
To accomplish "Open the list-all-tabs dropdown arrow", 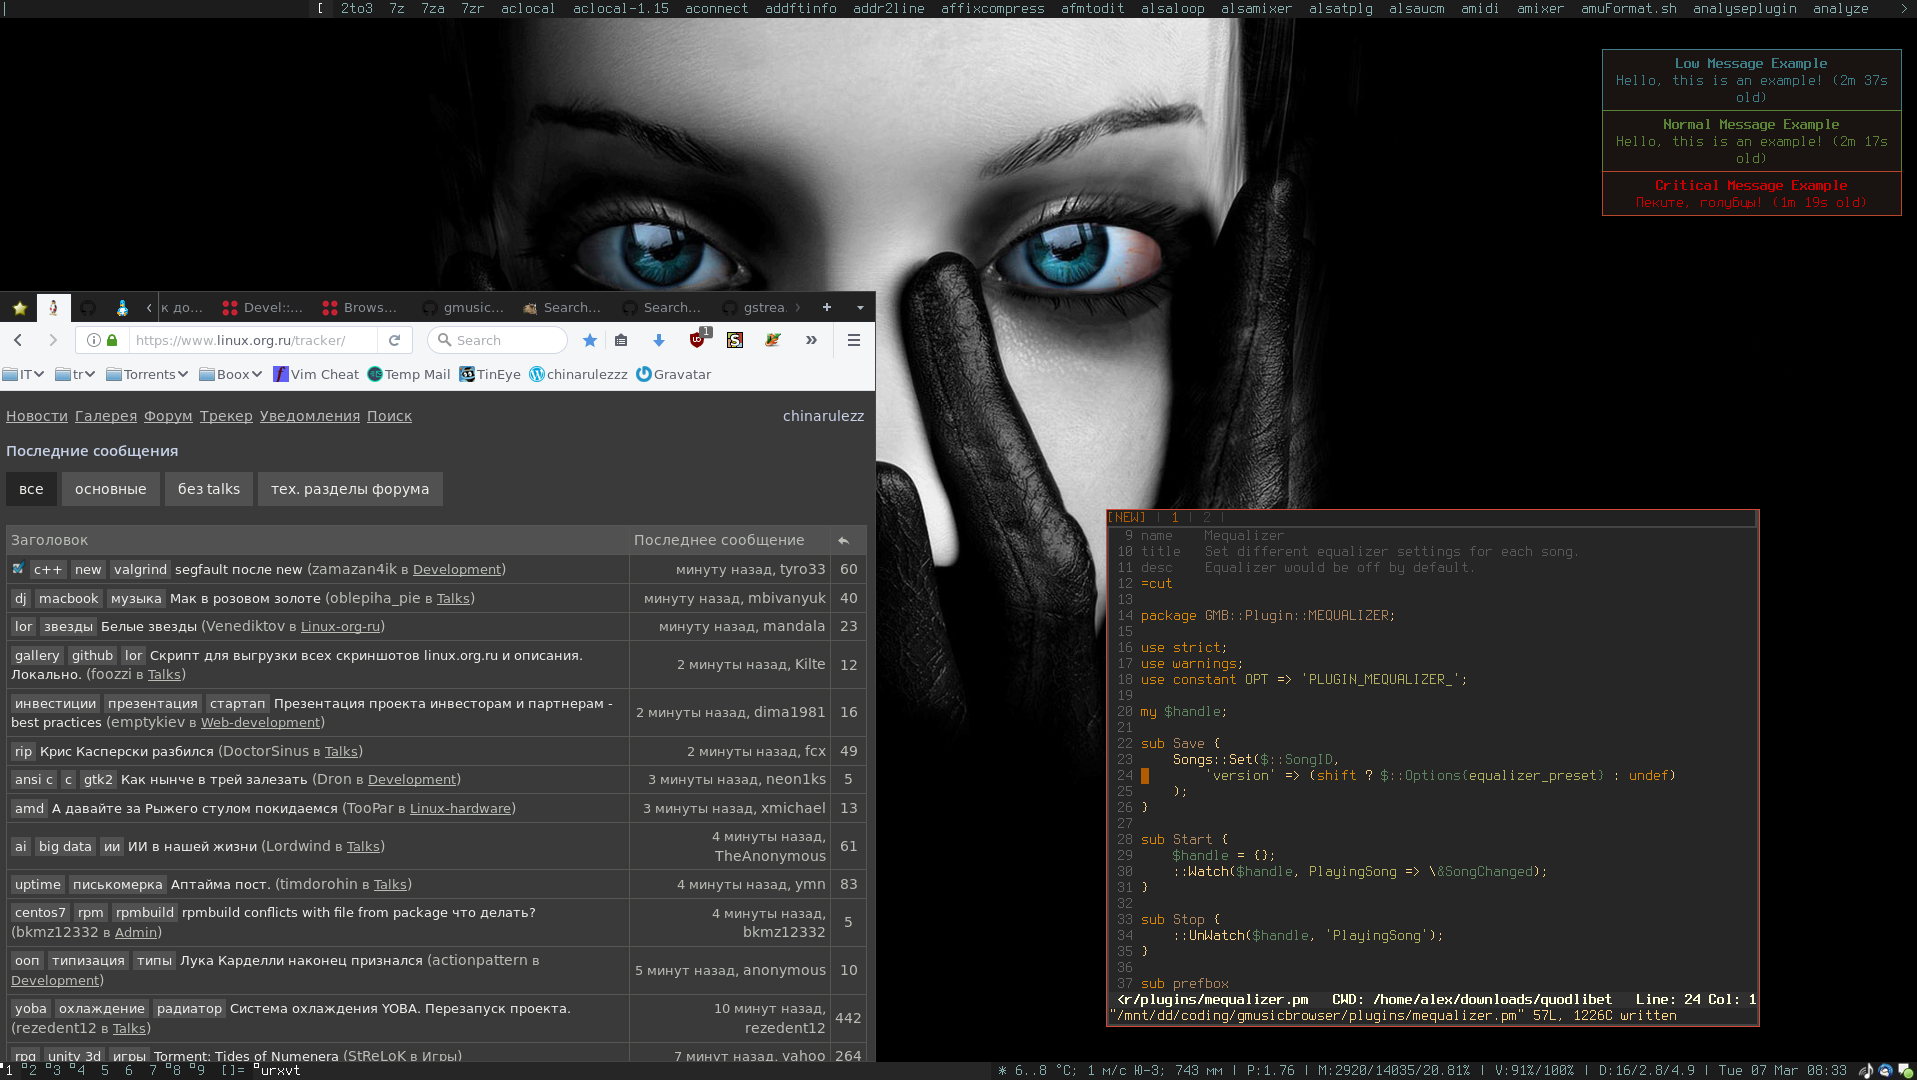I will 860,307.
